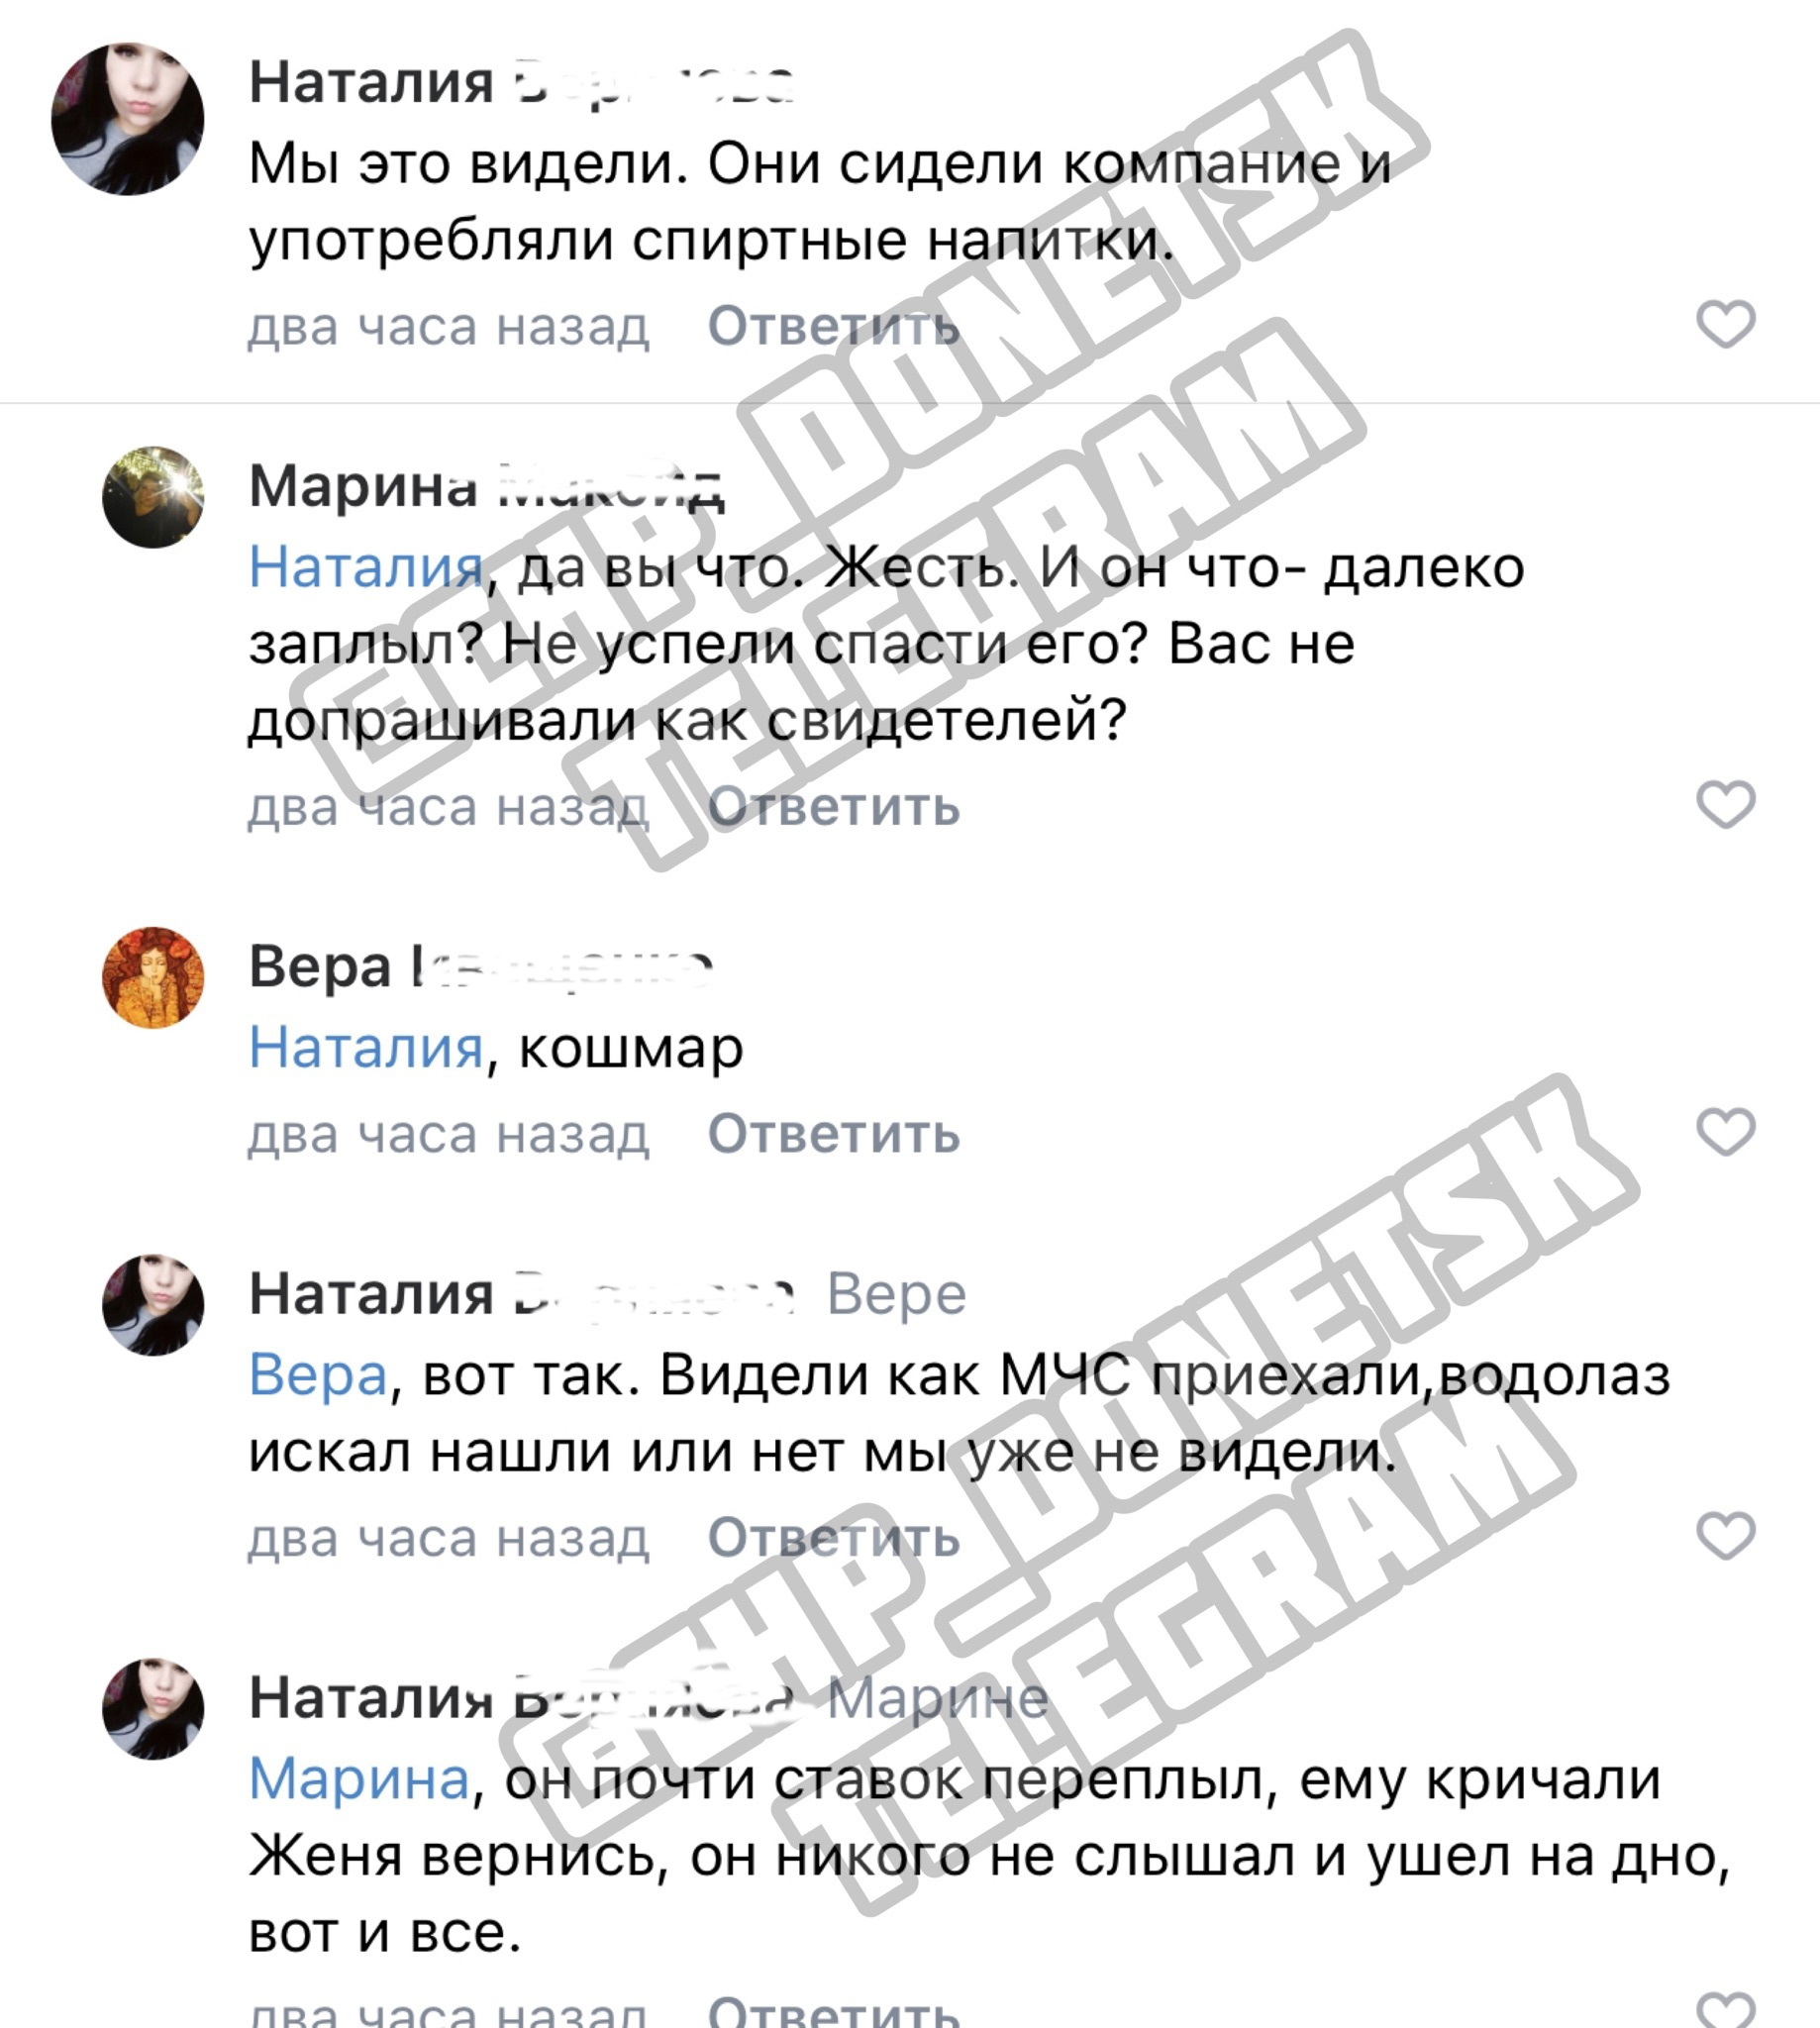This screenshot has width=1820, height=2028.
Task: Open Наталия's avatar on the first comment
Action: coord(127,118)
